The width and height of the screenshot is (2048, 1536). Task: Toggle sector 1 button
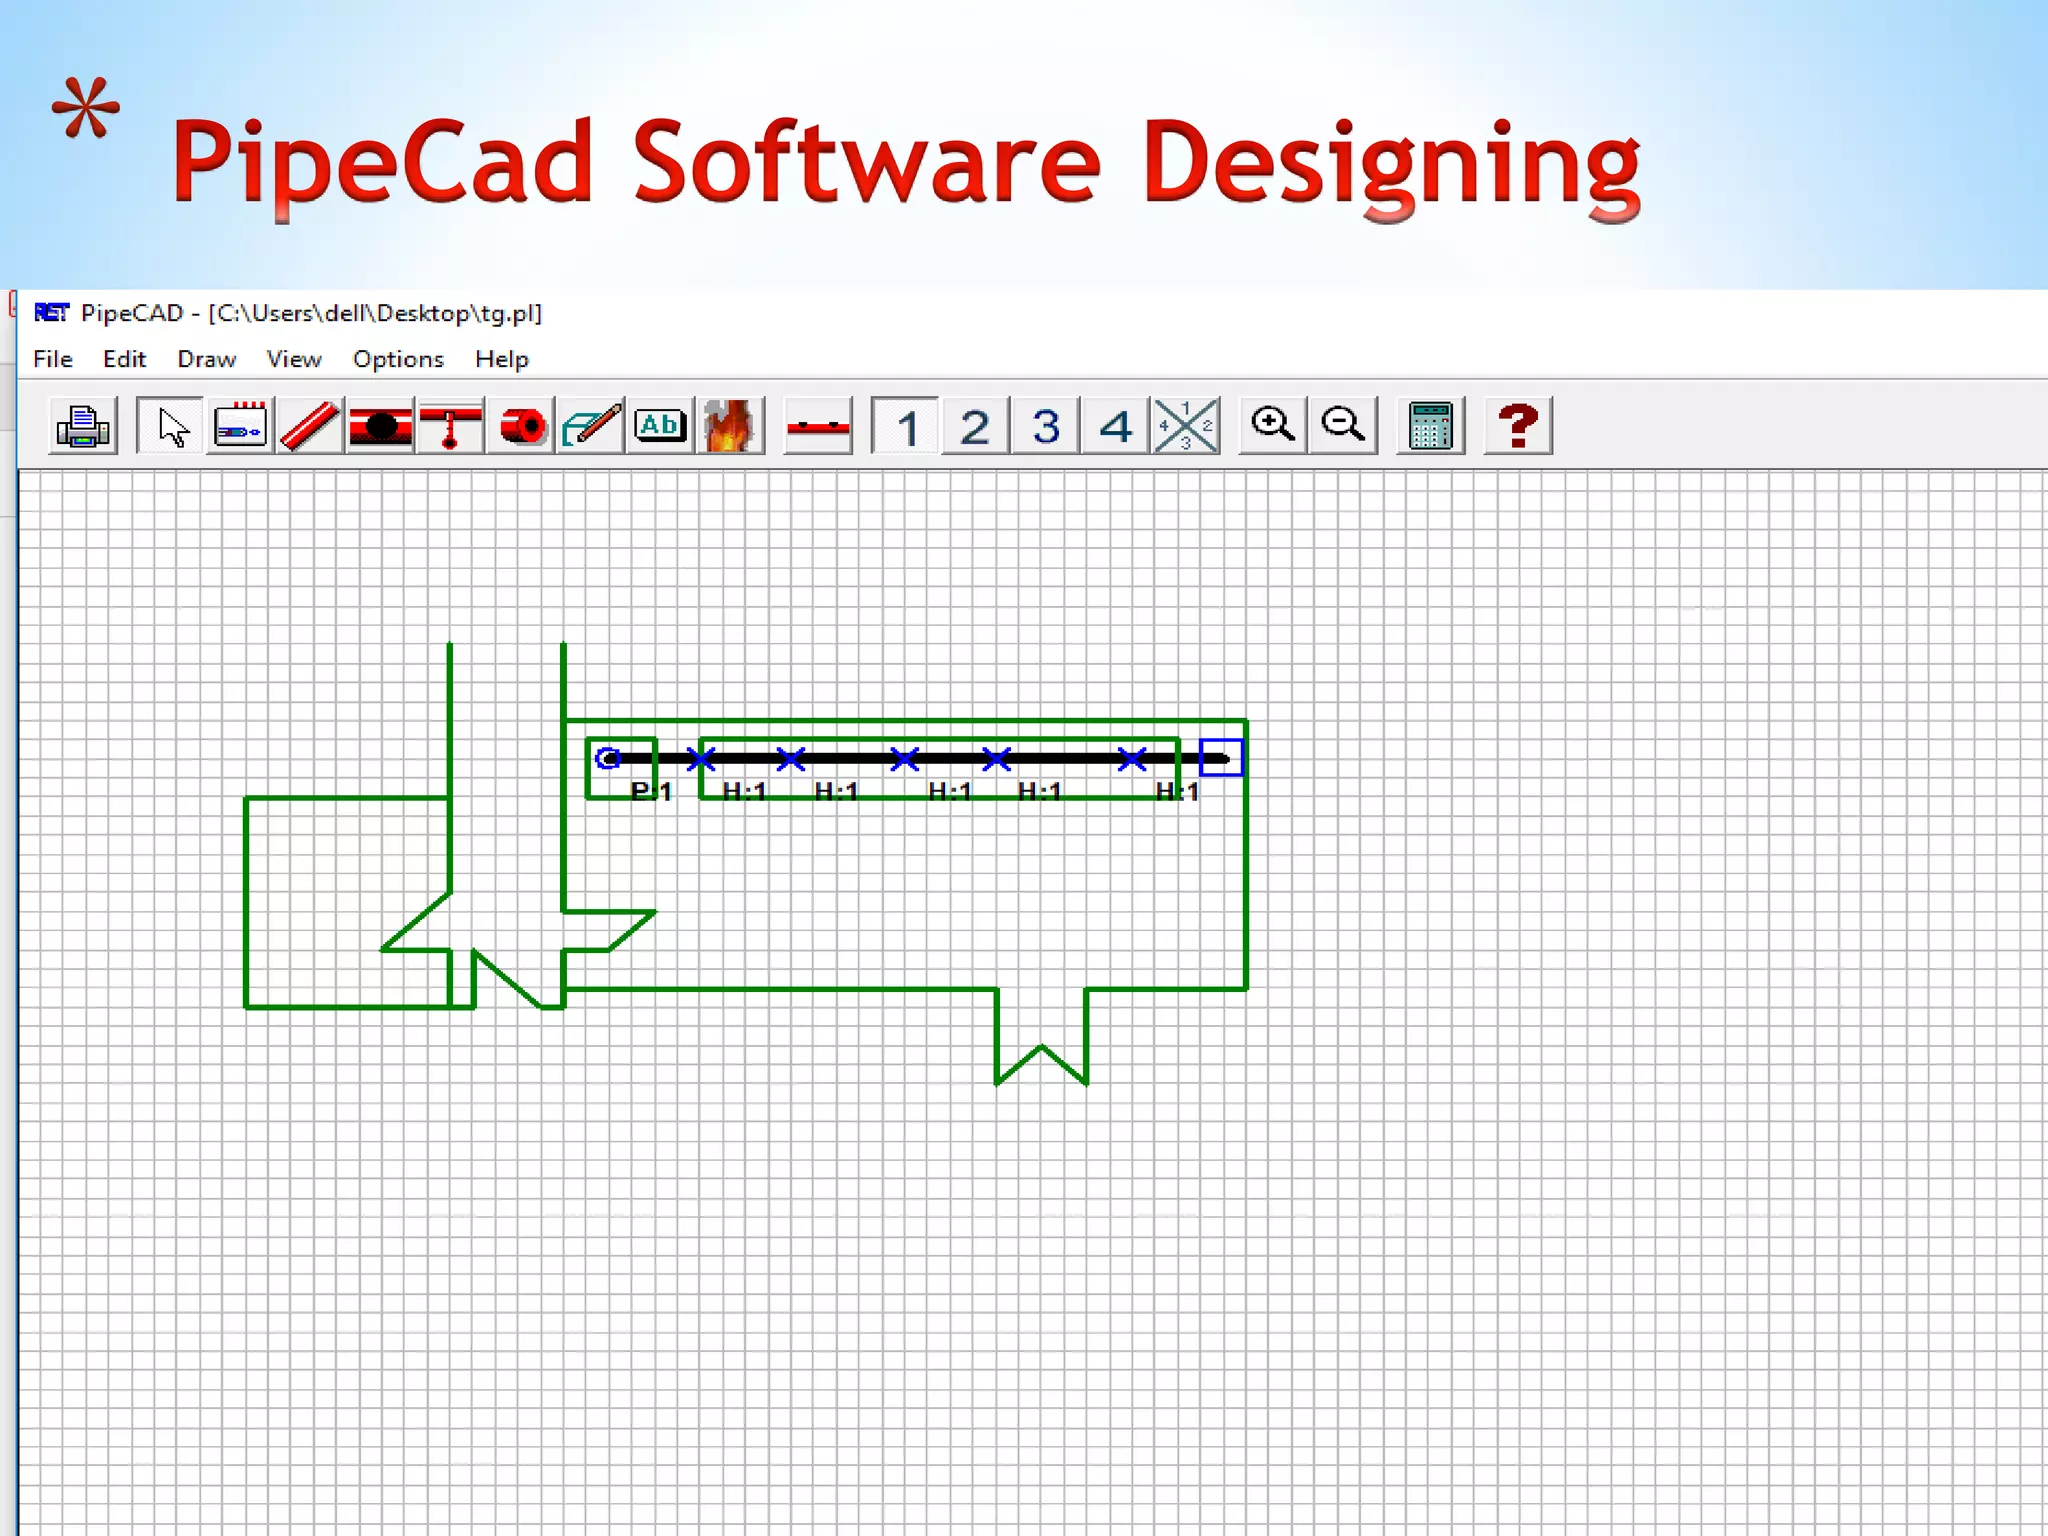[906, 427]
